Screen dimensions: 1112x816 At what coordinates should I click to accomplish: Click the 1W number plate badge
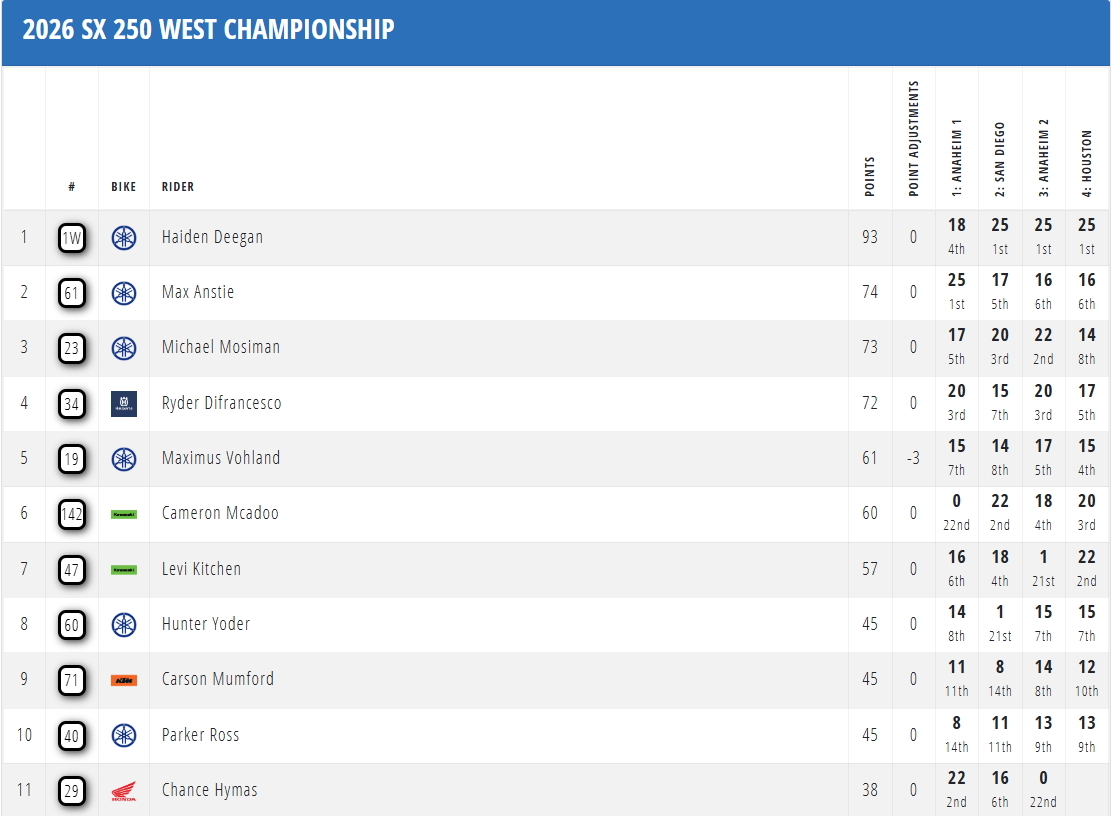point(72,237)
